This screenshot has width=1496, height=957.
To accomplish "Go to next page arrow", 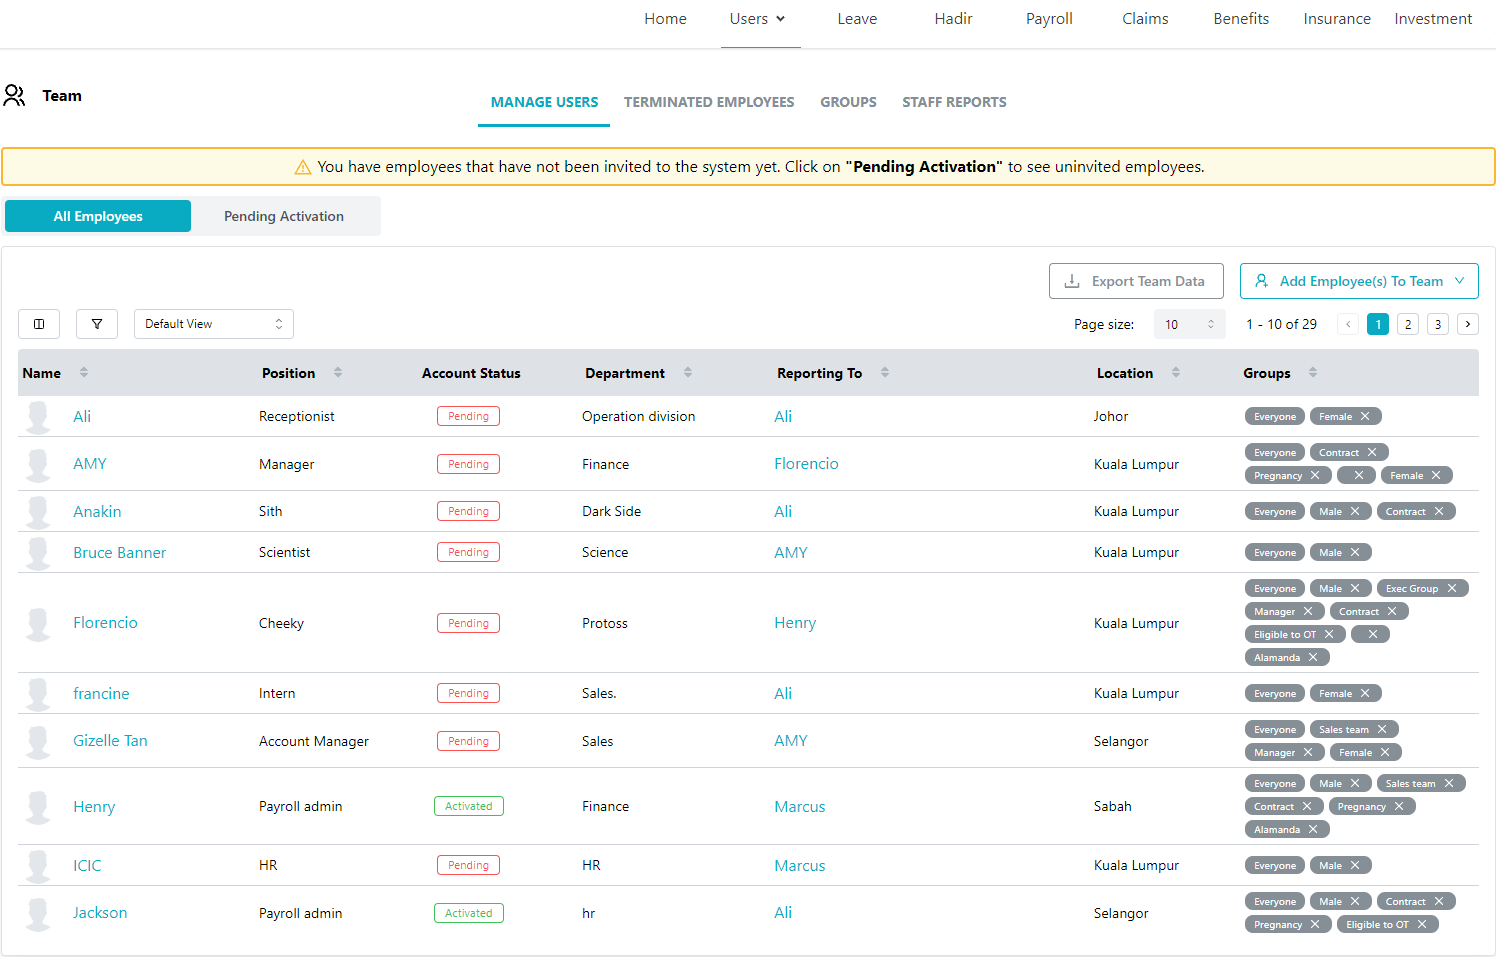I will point(1468,324).
